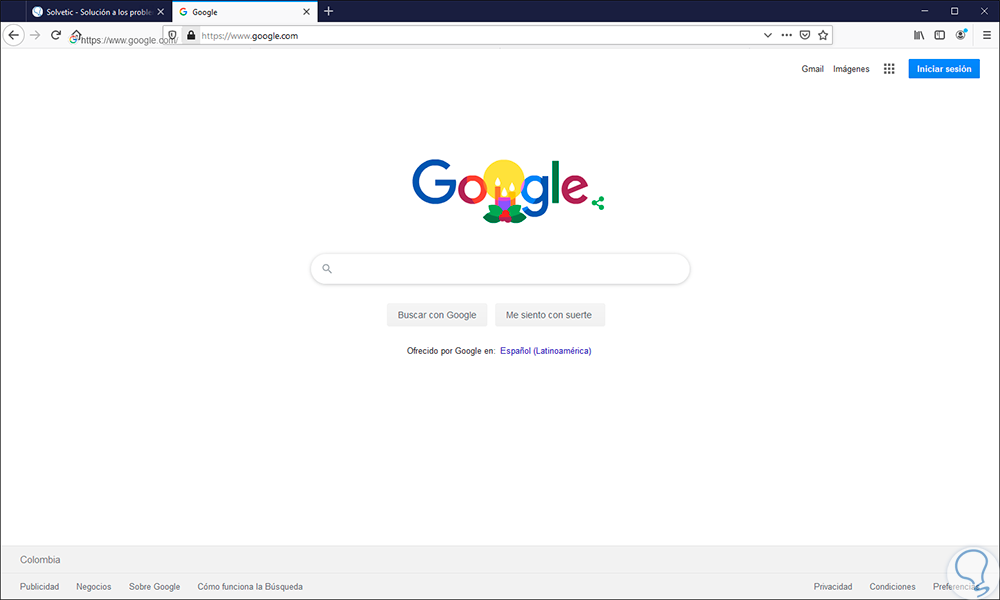The image size is (1000, 600).
Task: Open Privacidad footer link
Action: coord(833,587)
